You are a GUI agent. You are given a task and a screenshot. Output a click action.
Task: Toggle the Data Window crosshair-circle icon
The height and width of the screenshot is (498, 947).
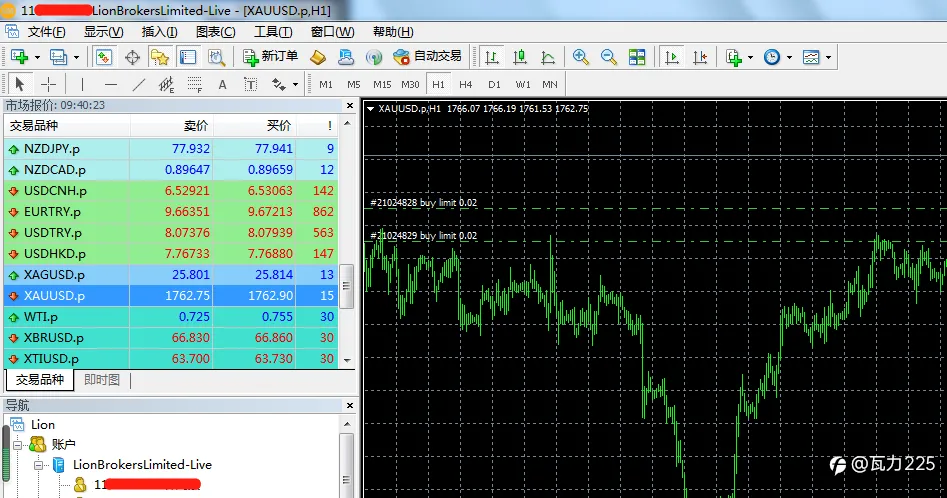tap(132, 57)
